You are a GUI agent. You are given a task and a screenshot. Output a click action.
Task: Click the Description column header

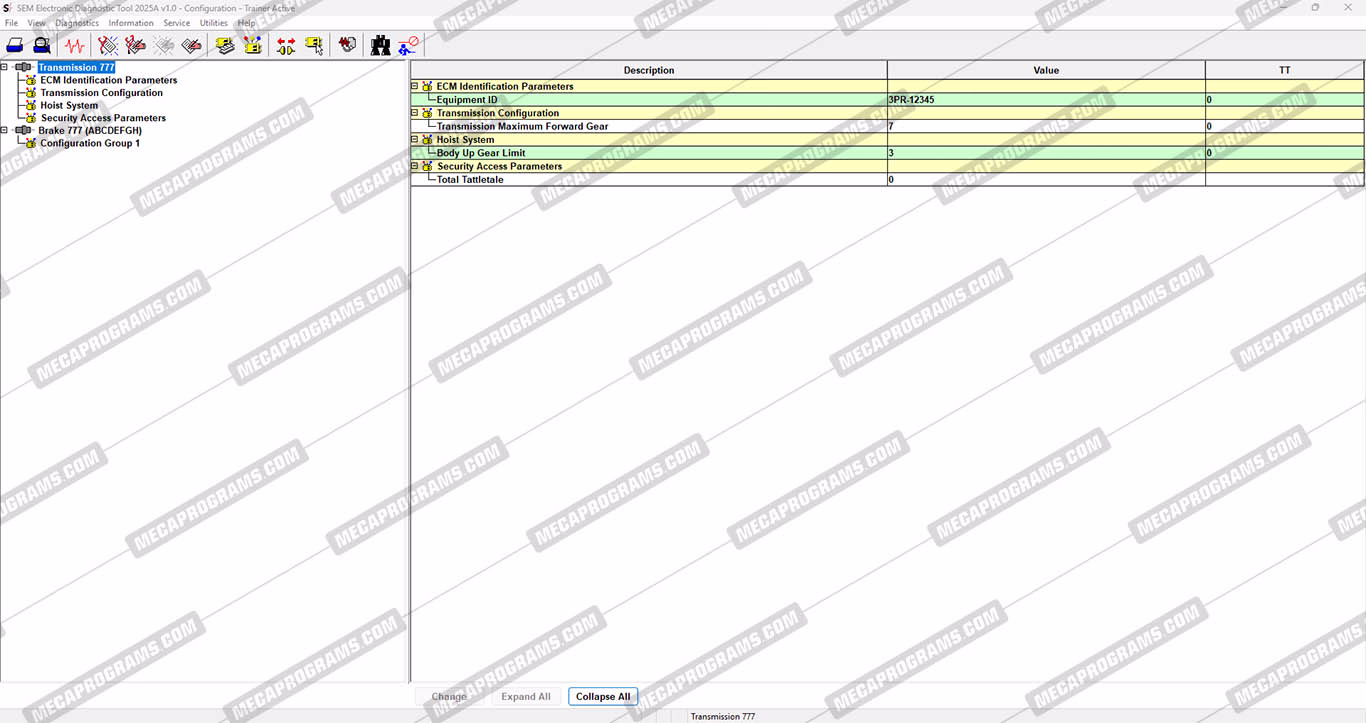[649, 70]
